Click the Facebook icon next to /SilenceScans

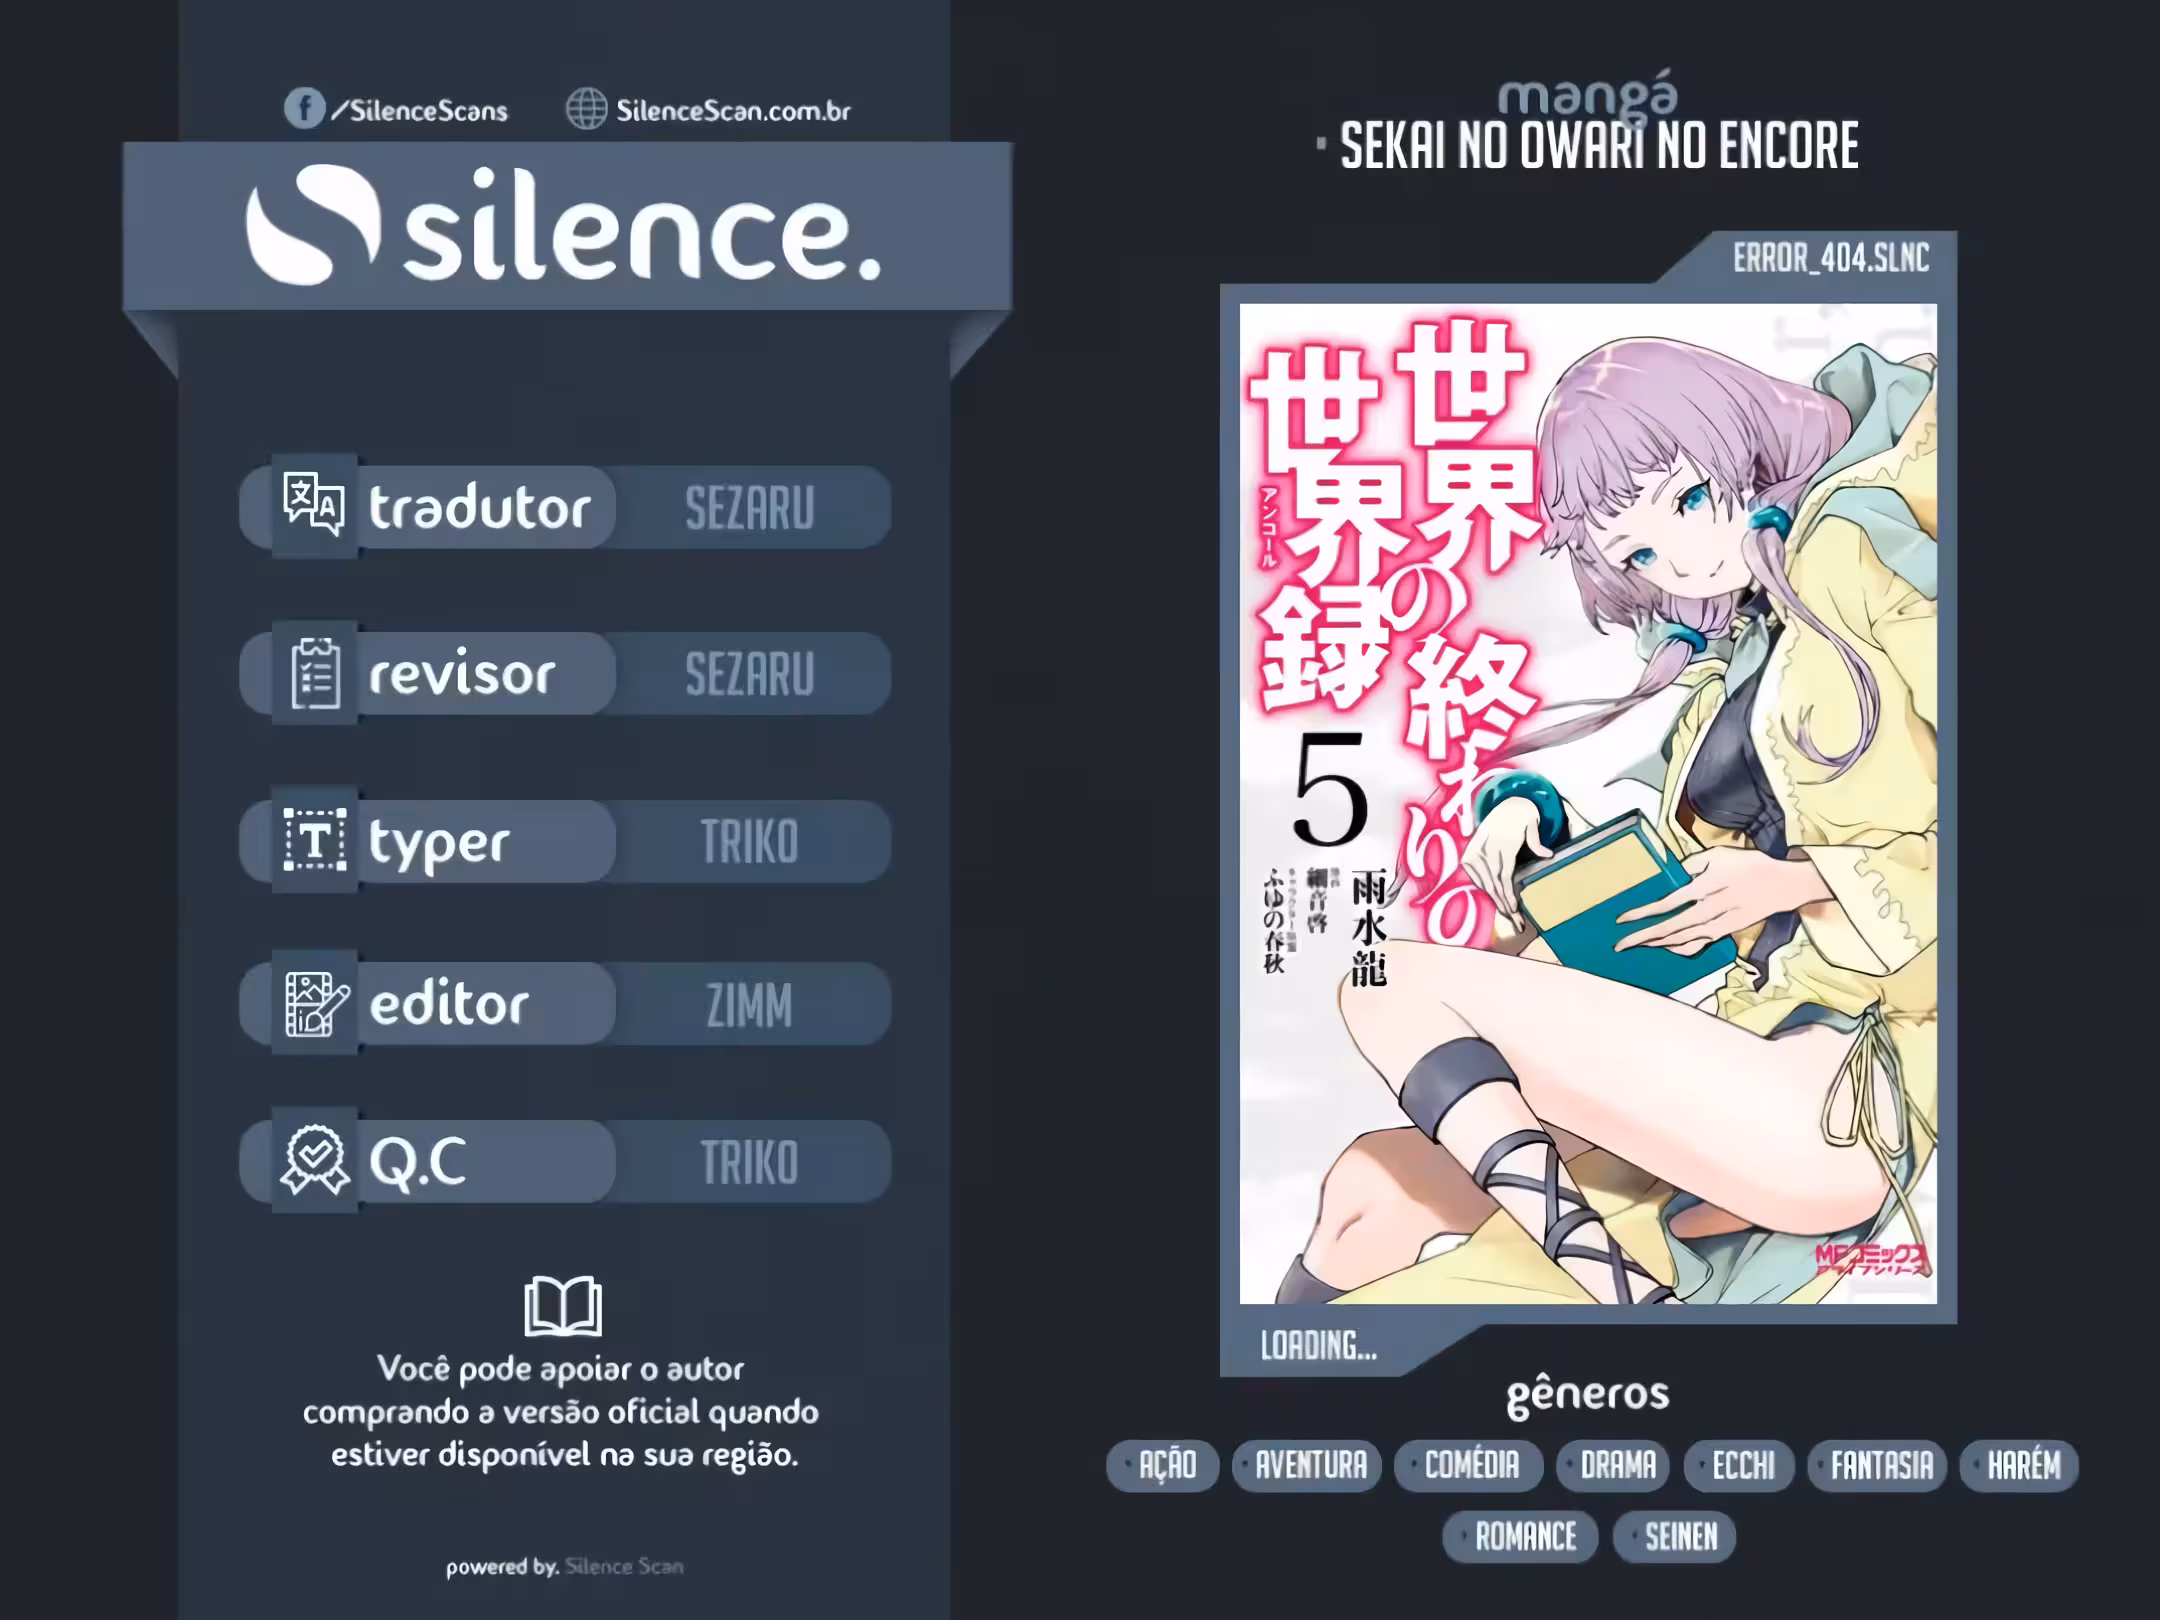tap(304, 108)
